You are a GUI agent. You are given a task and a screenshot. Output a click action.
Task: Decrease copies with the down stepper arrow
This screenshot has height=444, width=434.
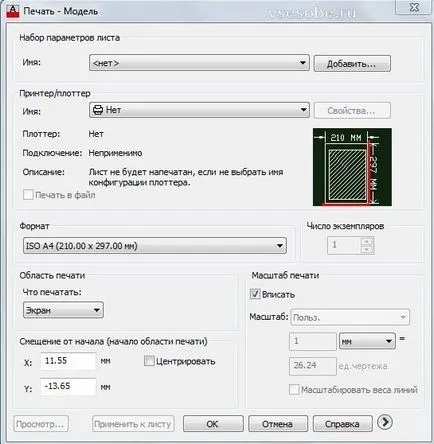[x=367, y=250]
